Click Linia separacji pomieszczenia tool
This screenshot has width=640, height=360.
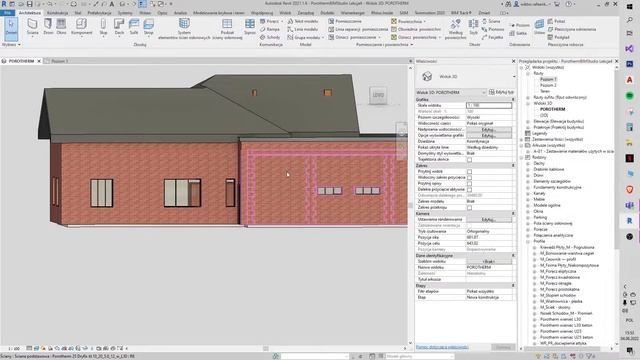358,29
